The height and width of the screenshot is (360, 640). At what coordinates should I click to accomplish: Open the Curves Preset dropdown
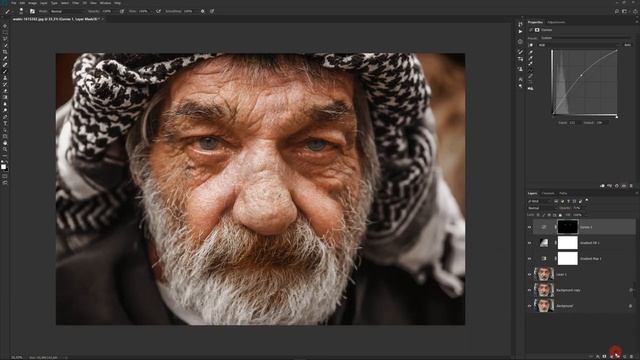[585, 38]
